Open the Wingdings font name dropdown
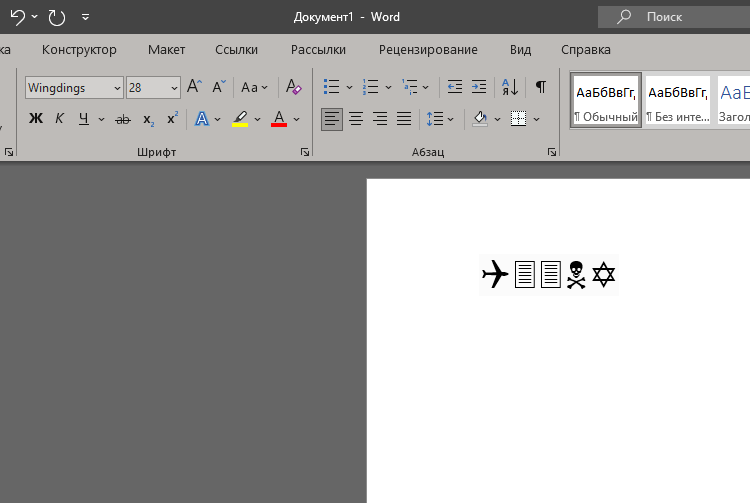 pos(117,88)
